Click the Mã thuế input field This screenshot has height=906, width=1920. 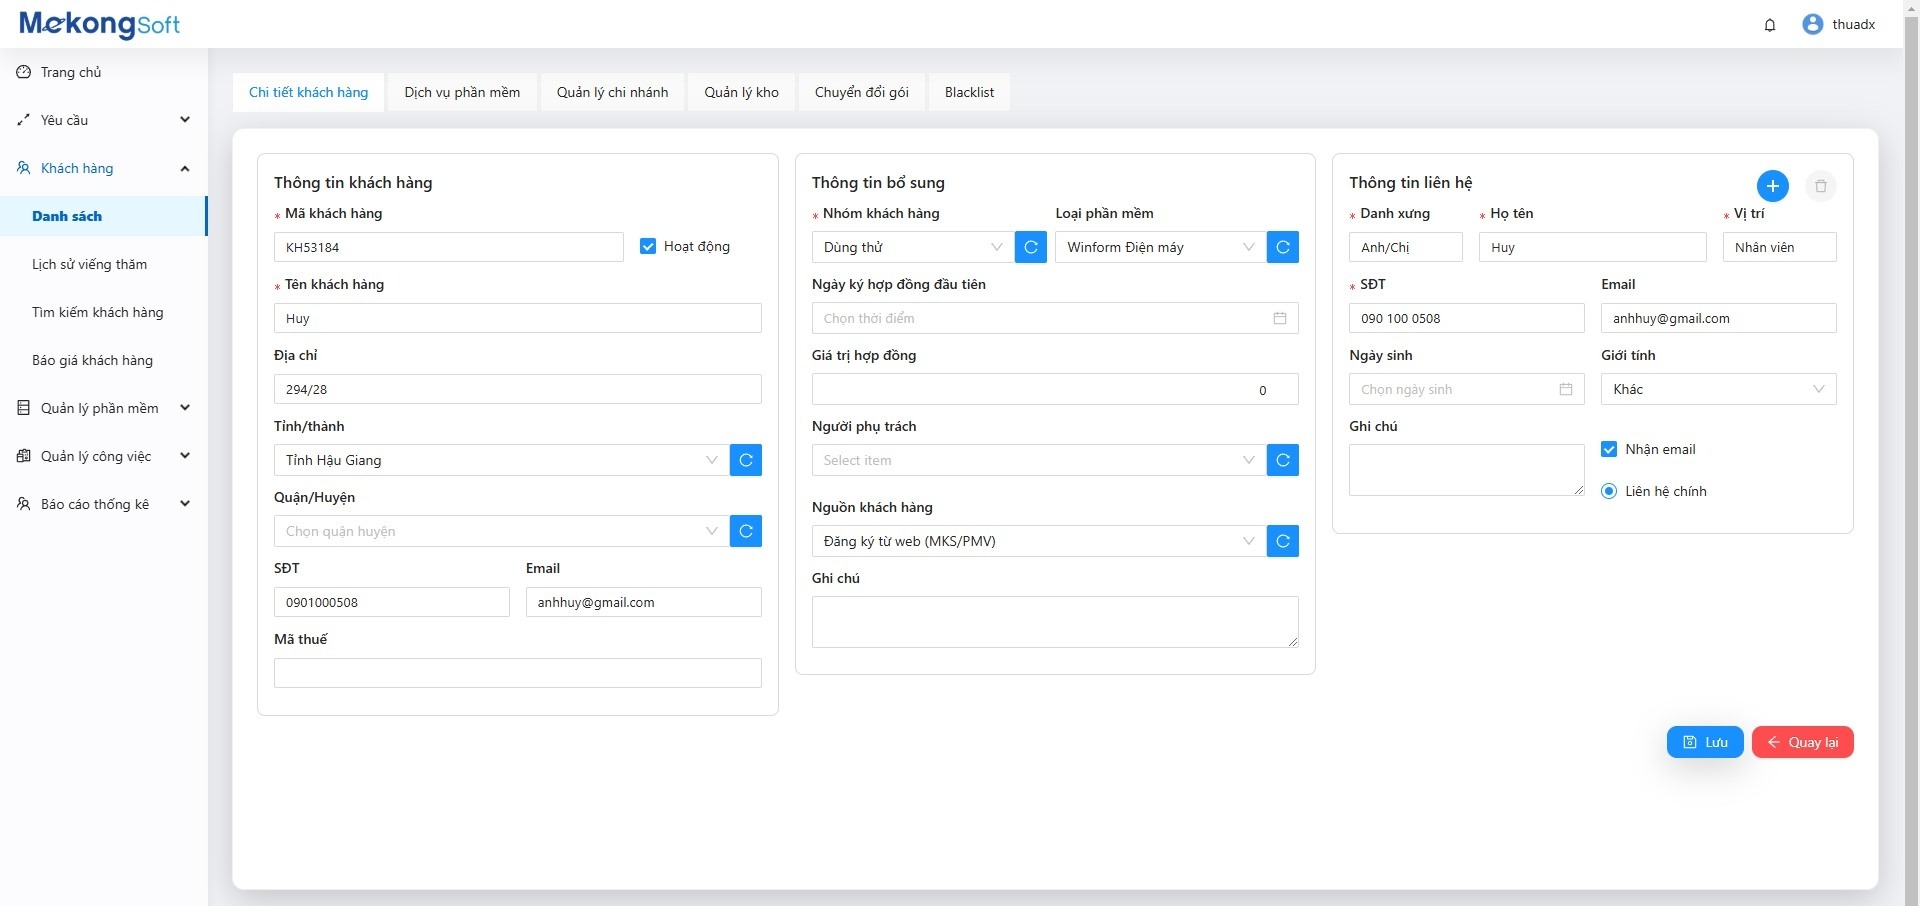[x=517, y=673]
